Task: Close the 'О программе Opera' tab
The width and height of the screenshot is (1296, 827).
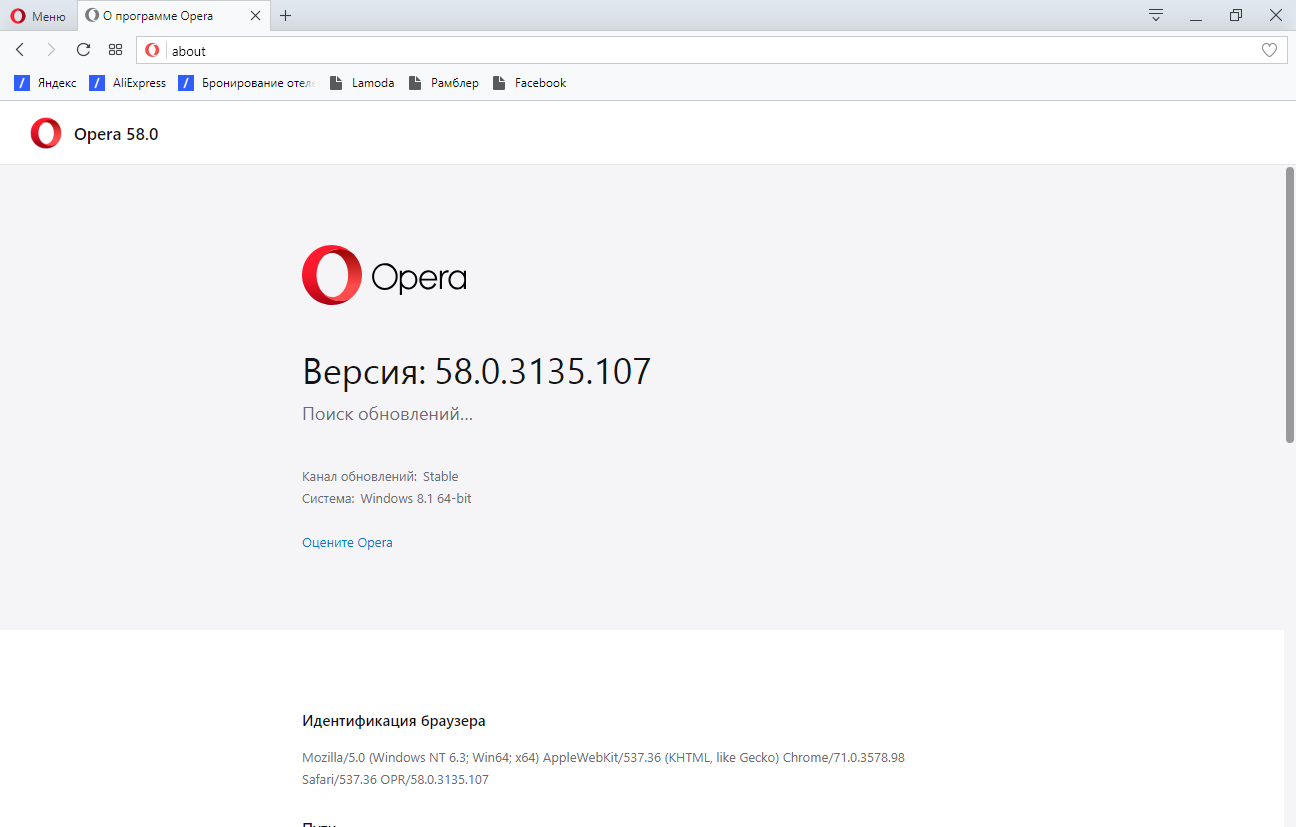Action: tap(255, 16)
